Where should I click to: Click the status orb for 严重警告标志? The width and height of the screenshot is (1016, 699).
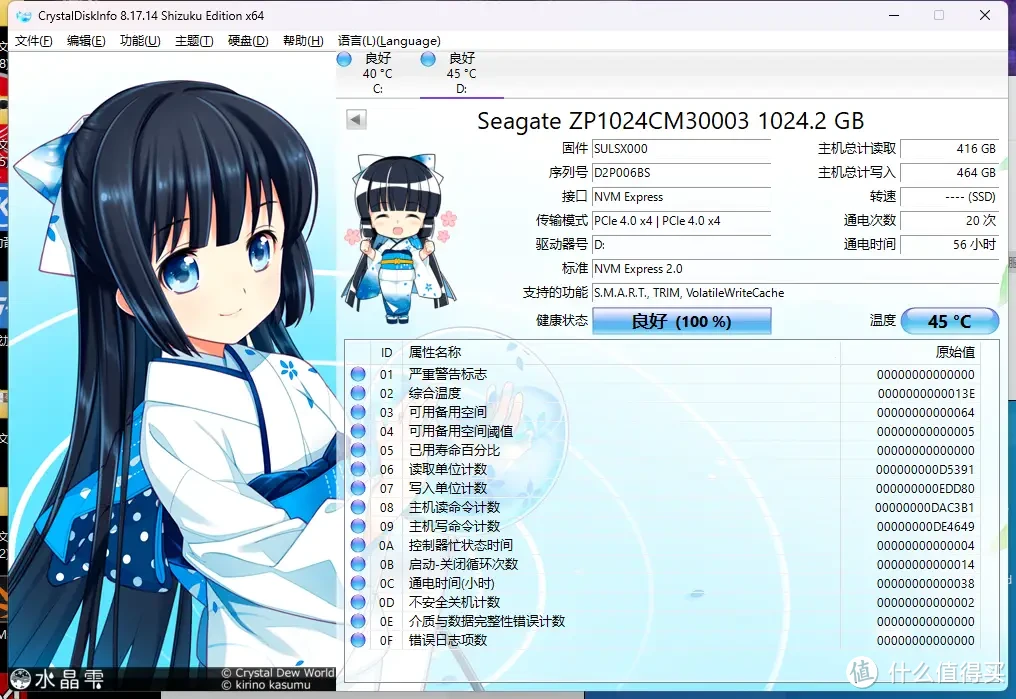[x=358, y=374]
